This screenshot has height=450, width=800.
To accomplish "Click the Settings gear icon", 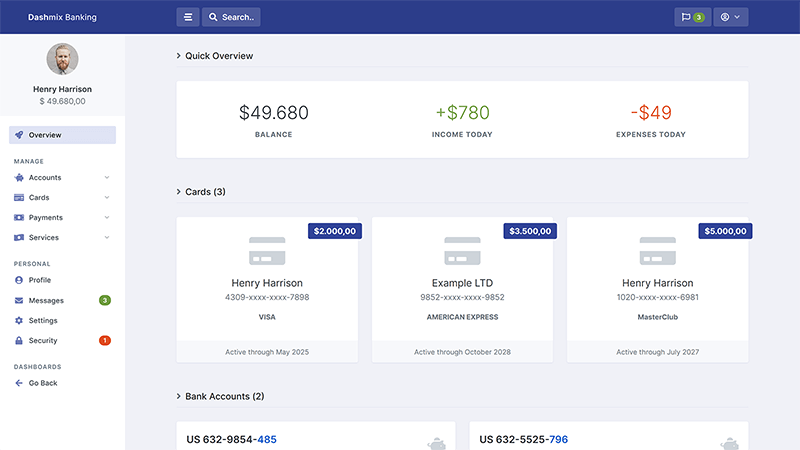I will pos(19,321).
